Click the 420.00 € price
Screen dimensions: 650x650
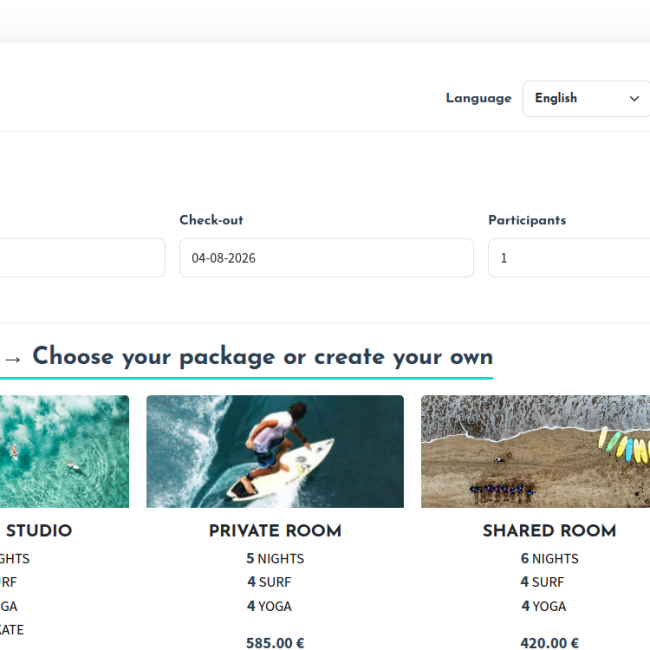[550, 643]
